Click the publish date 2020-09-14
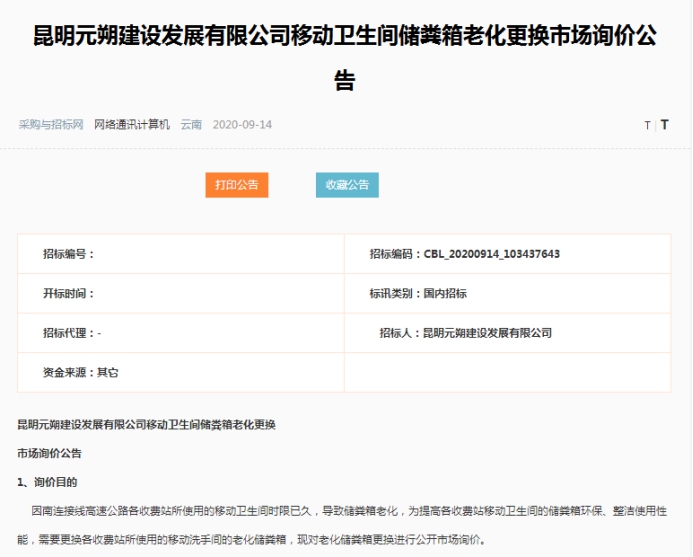The width and height of the screenshot is (693, 557). pos(242,125)
